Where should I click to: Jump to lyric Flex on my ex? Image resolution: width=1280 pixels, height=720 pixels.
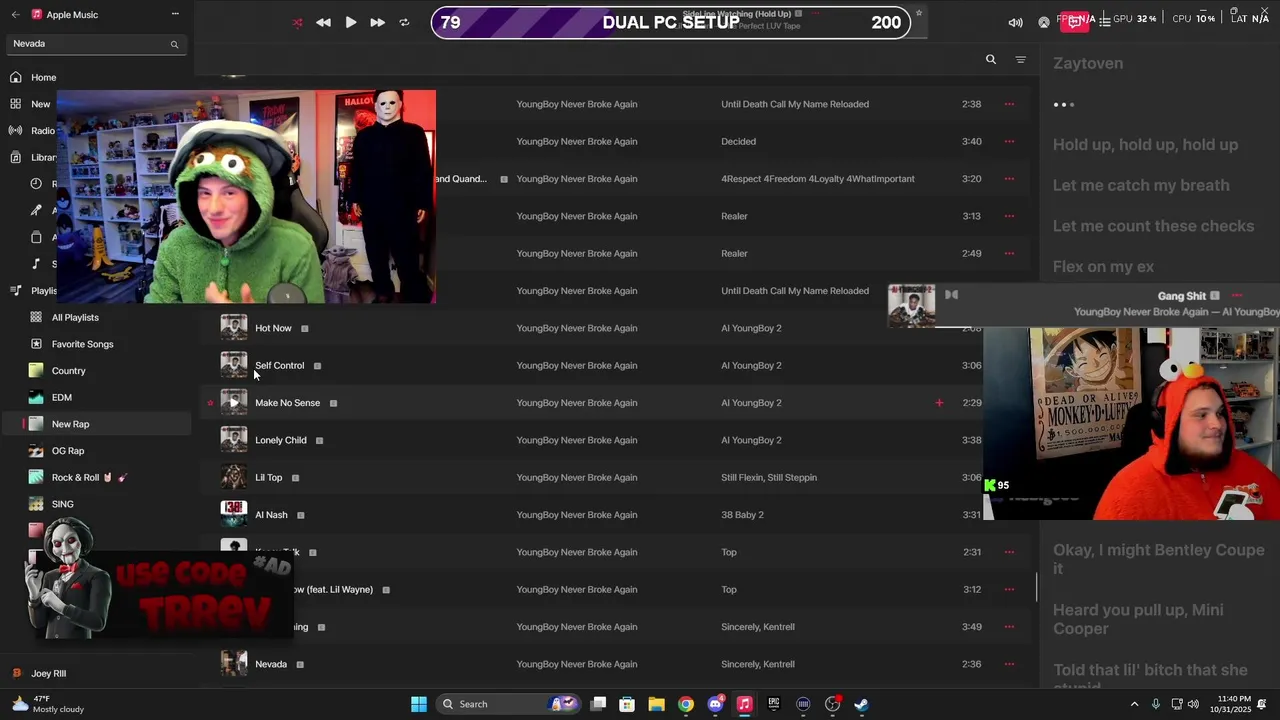coord(1103,266)
